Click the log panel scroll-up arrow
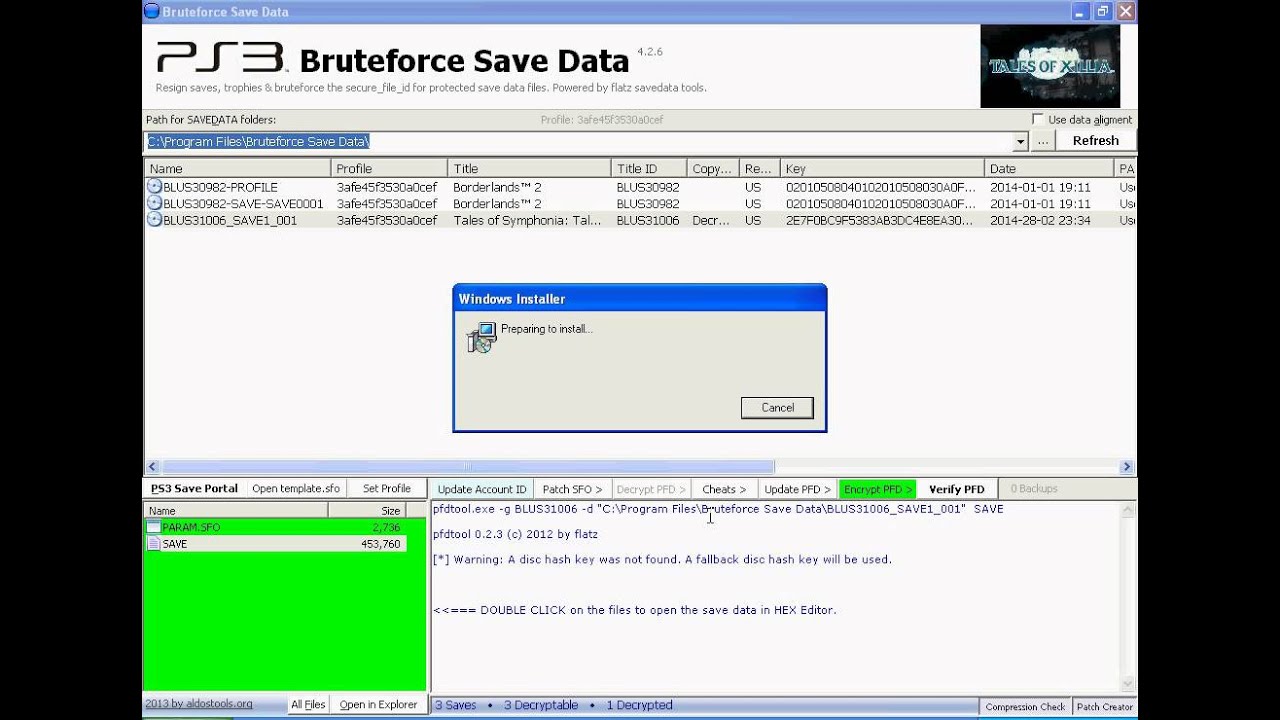Viewport: 1280px width, 720px height. pos(1128,510)
